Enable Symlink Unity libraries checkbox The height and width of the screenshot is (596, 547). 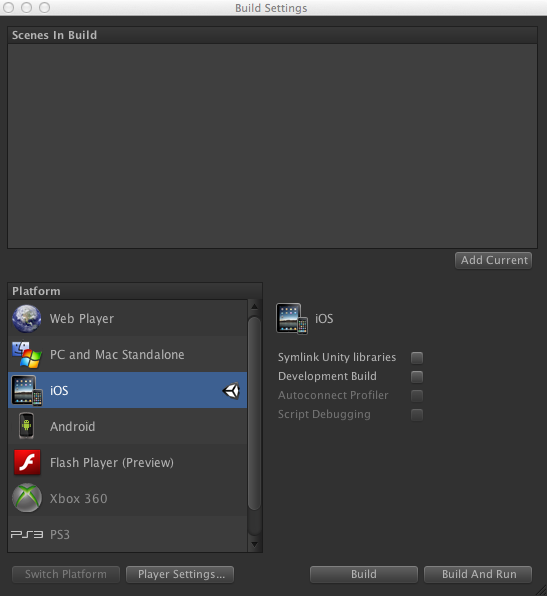417,358
